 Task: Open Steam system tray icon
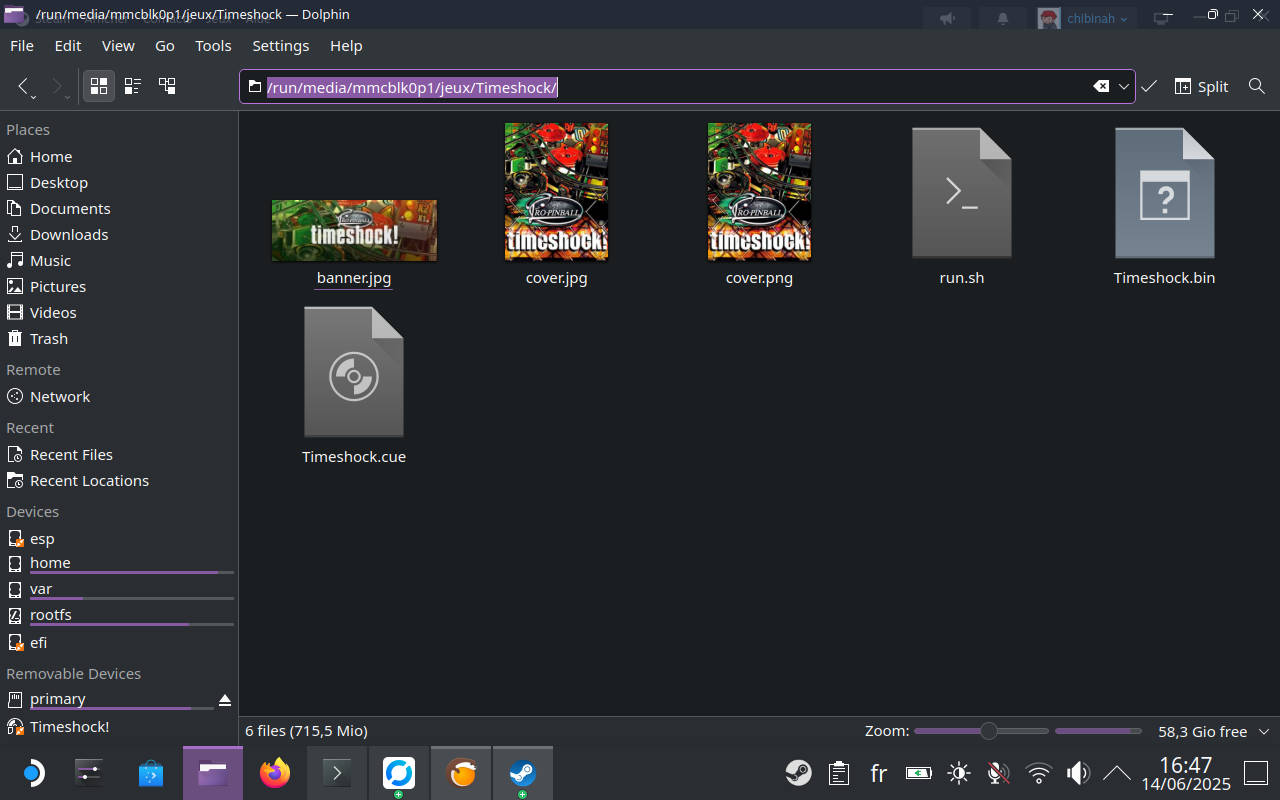coord(798,773)
